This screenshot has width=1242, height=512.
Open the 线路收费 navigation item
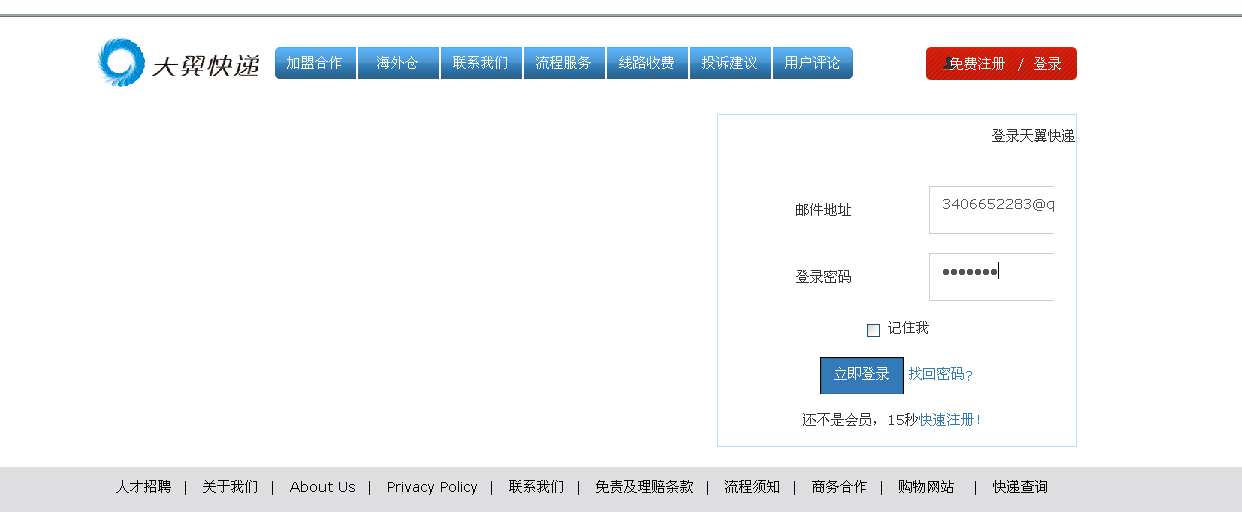647,63
